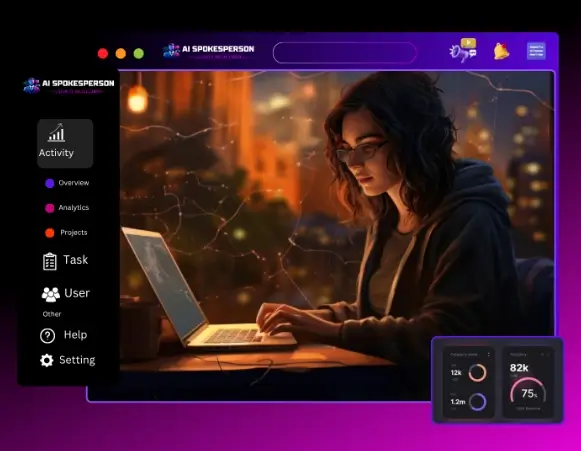
Task: Open the Task clipboard menu item
Action: (x=66, y=261)
